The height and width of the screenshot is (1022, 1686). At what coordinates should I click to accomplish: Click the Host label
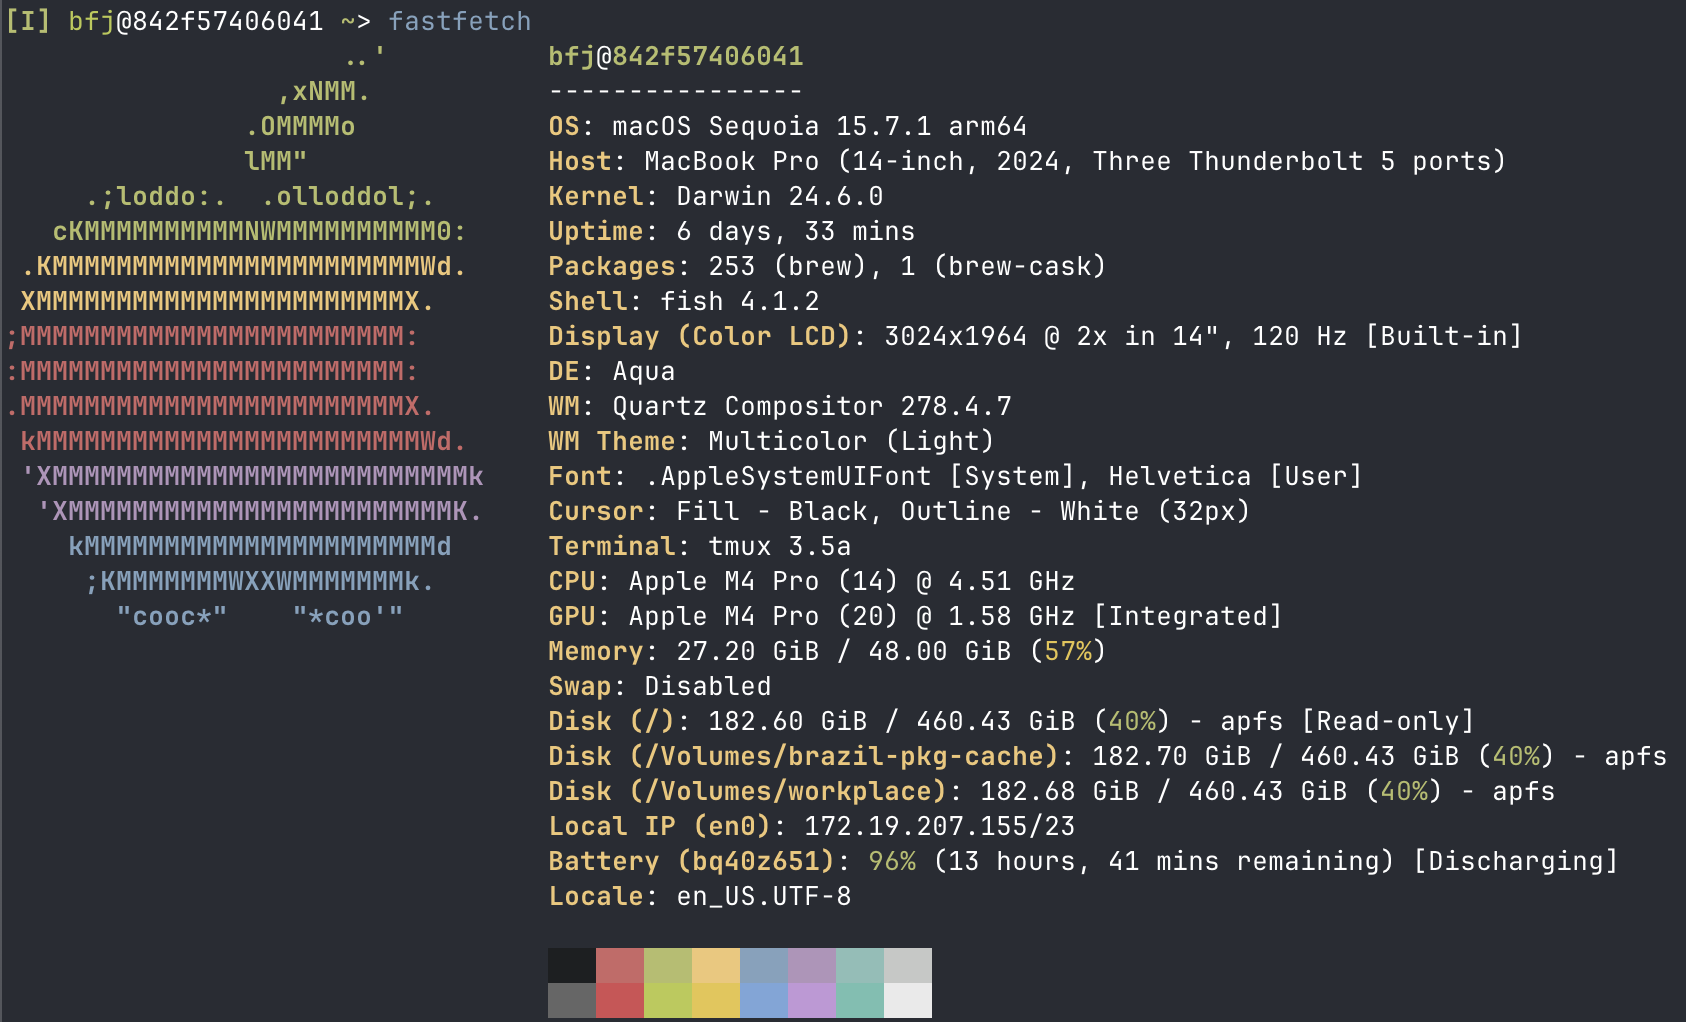click(579, 161)
